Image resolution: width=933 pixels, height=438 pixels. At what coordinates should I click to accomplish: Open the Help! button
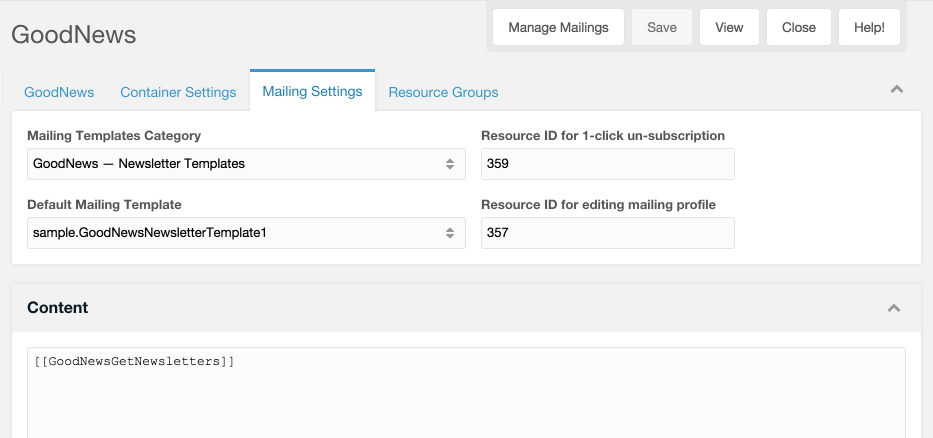point(869,27)
